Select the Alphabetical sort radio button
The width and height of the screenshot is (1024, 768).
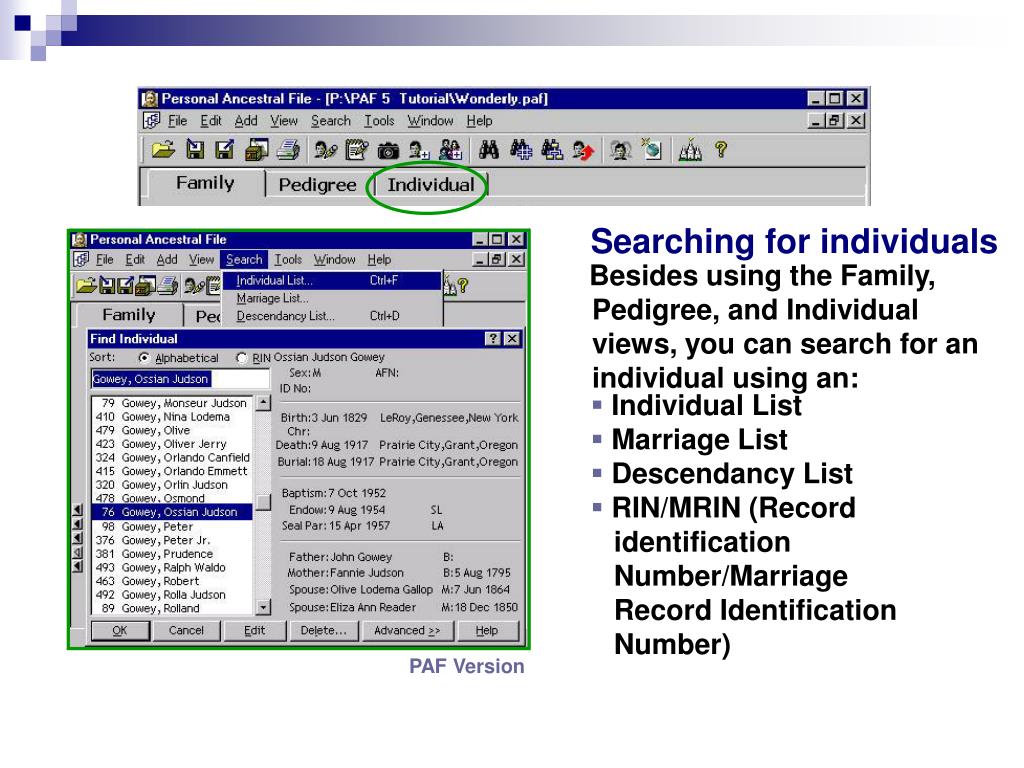coord(144,358)
